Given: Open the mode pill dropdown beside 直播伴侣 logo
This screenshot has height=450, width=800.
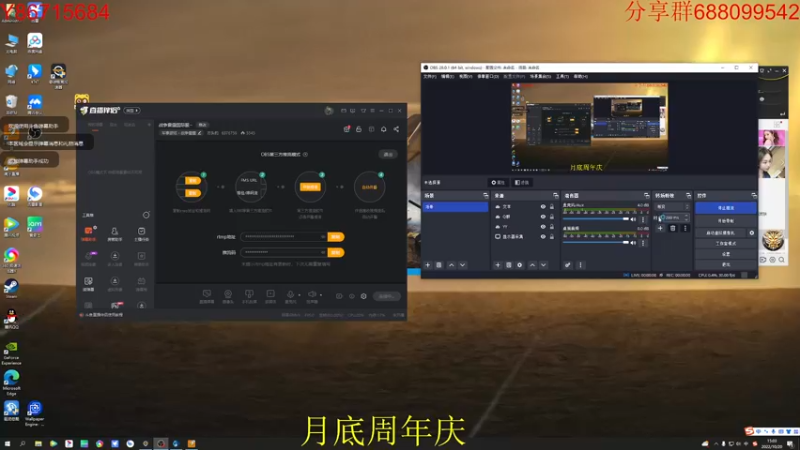Looking at the screenshot, I should pos(132,110).
